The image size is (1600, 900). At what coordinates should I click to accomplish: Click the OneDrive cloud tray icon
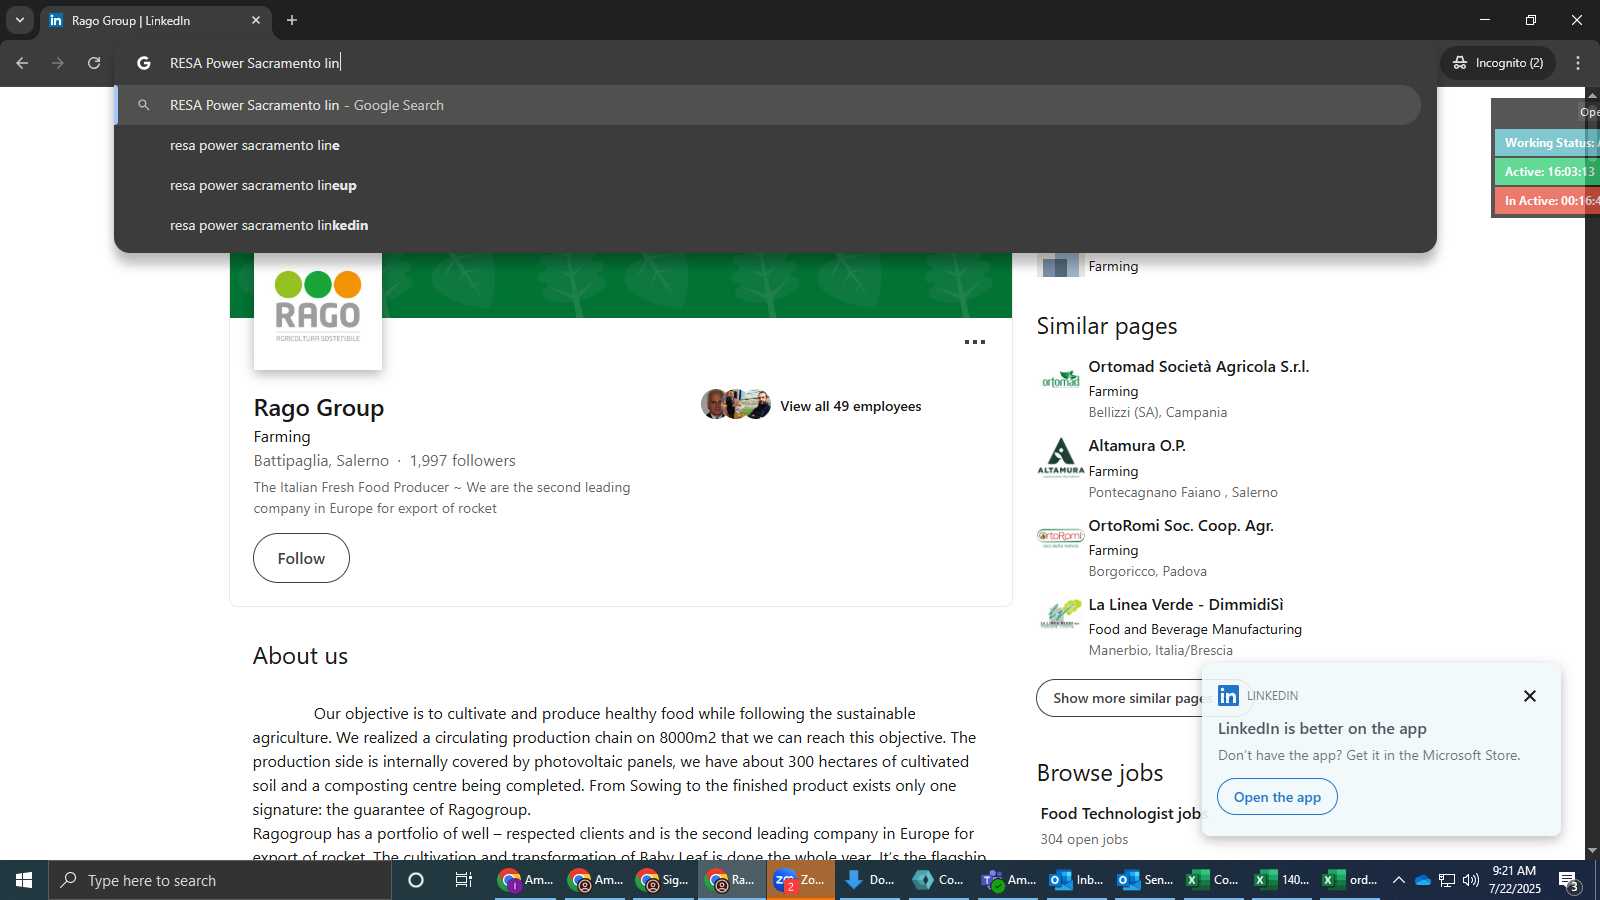[1422, 880]
